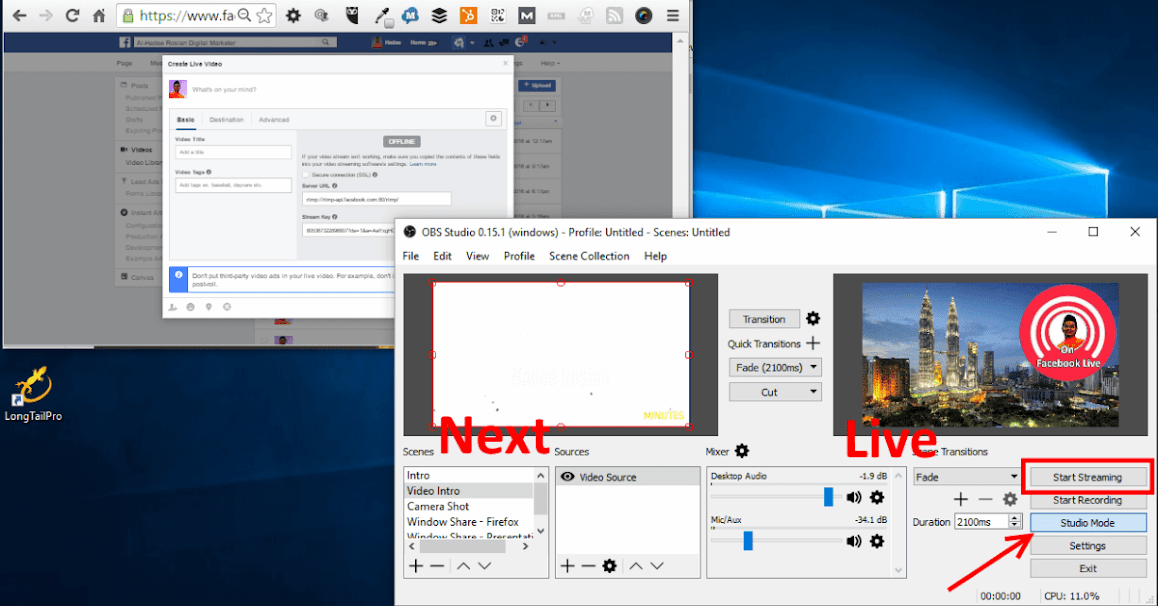The height and width of the screenshot is (606, 1158).
Task: Click the browser address bar URL
Action: (x=187, y=15)
